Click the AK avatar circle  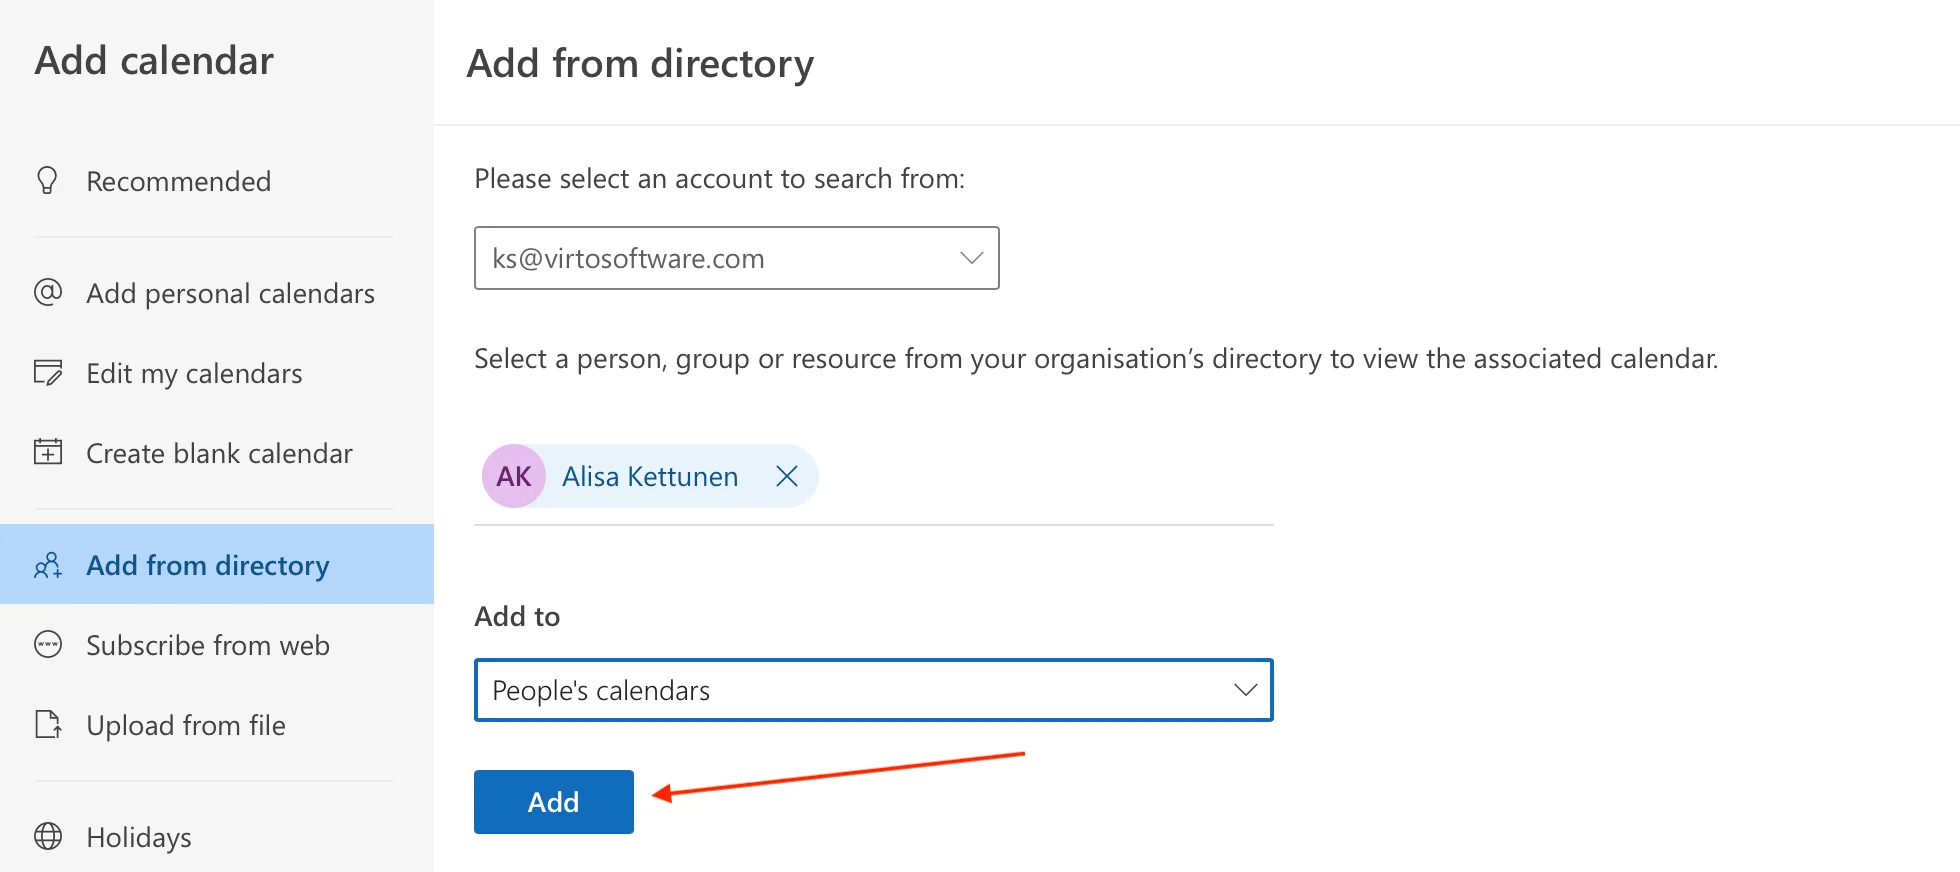tap(514, 476)
